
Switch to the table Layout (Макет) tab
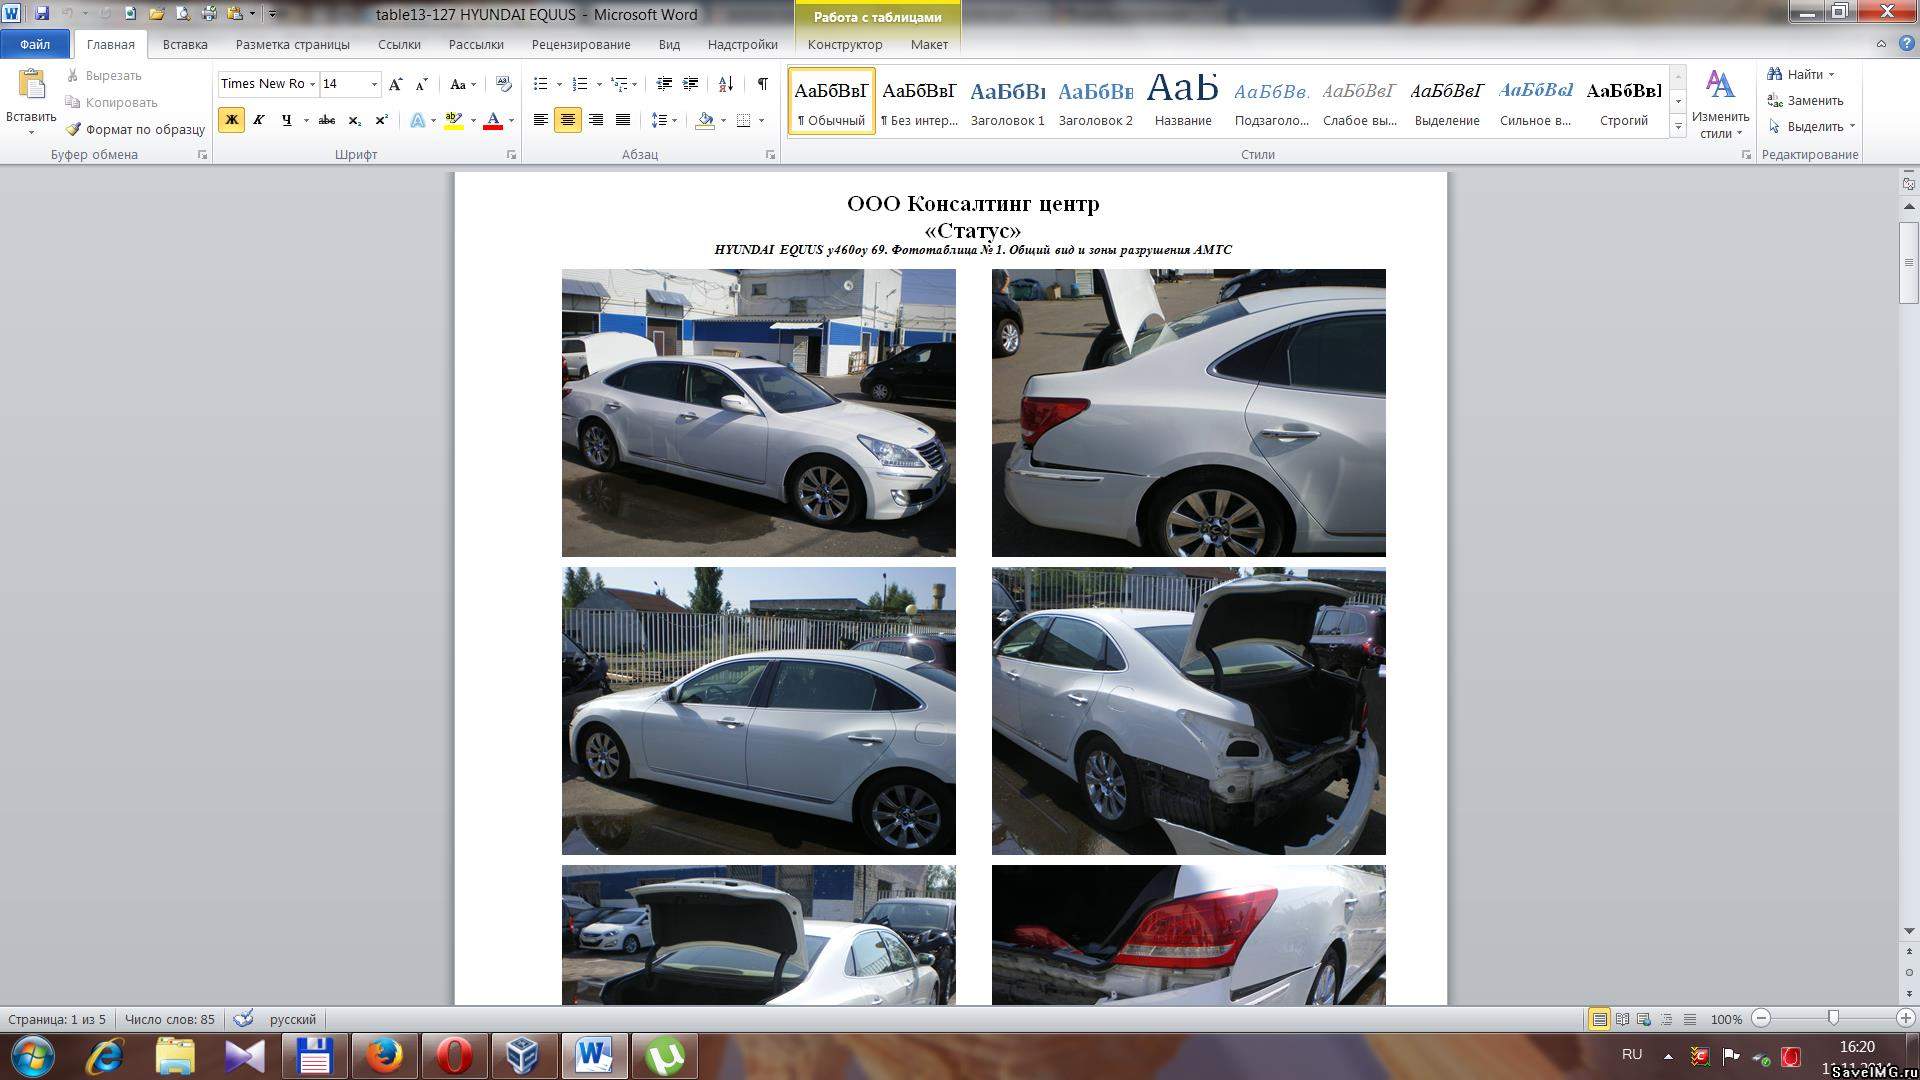[x=929, y=44]
